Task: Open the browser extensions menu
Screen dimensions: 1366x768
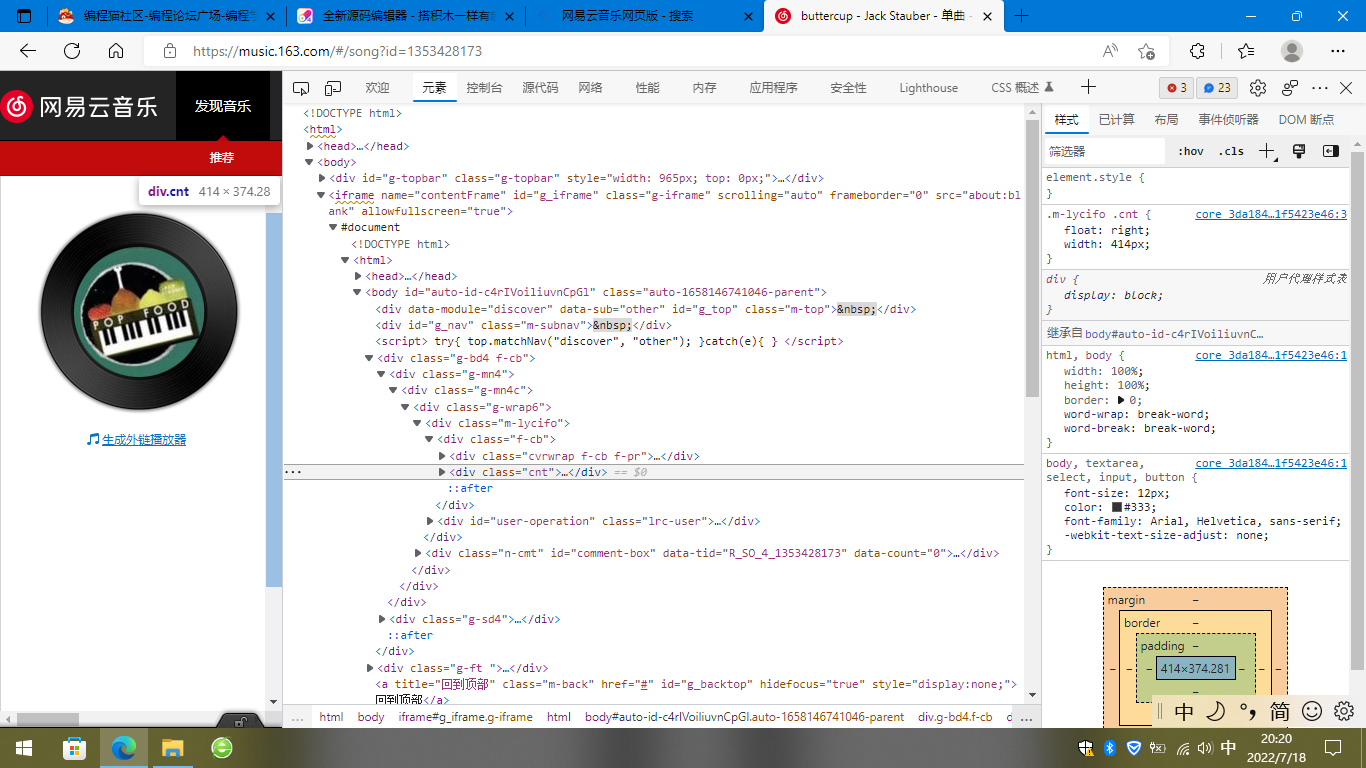Action: click(1197, 51)
